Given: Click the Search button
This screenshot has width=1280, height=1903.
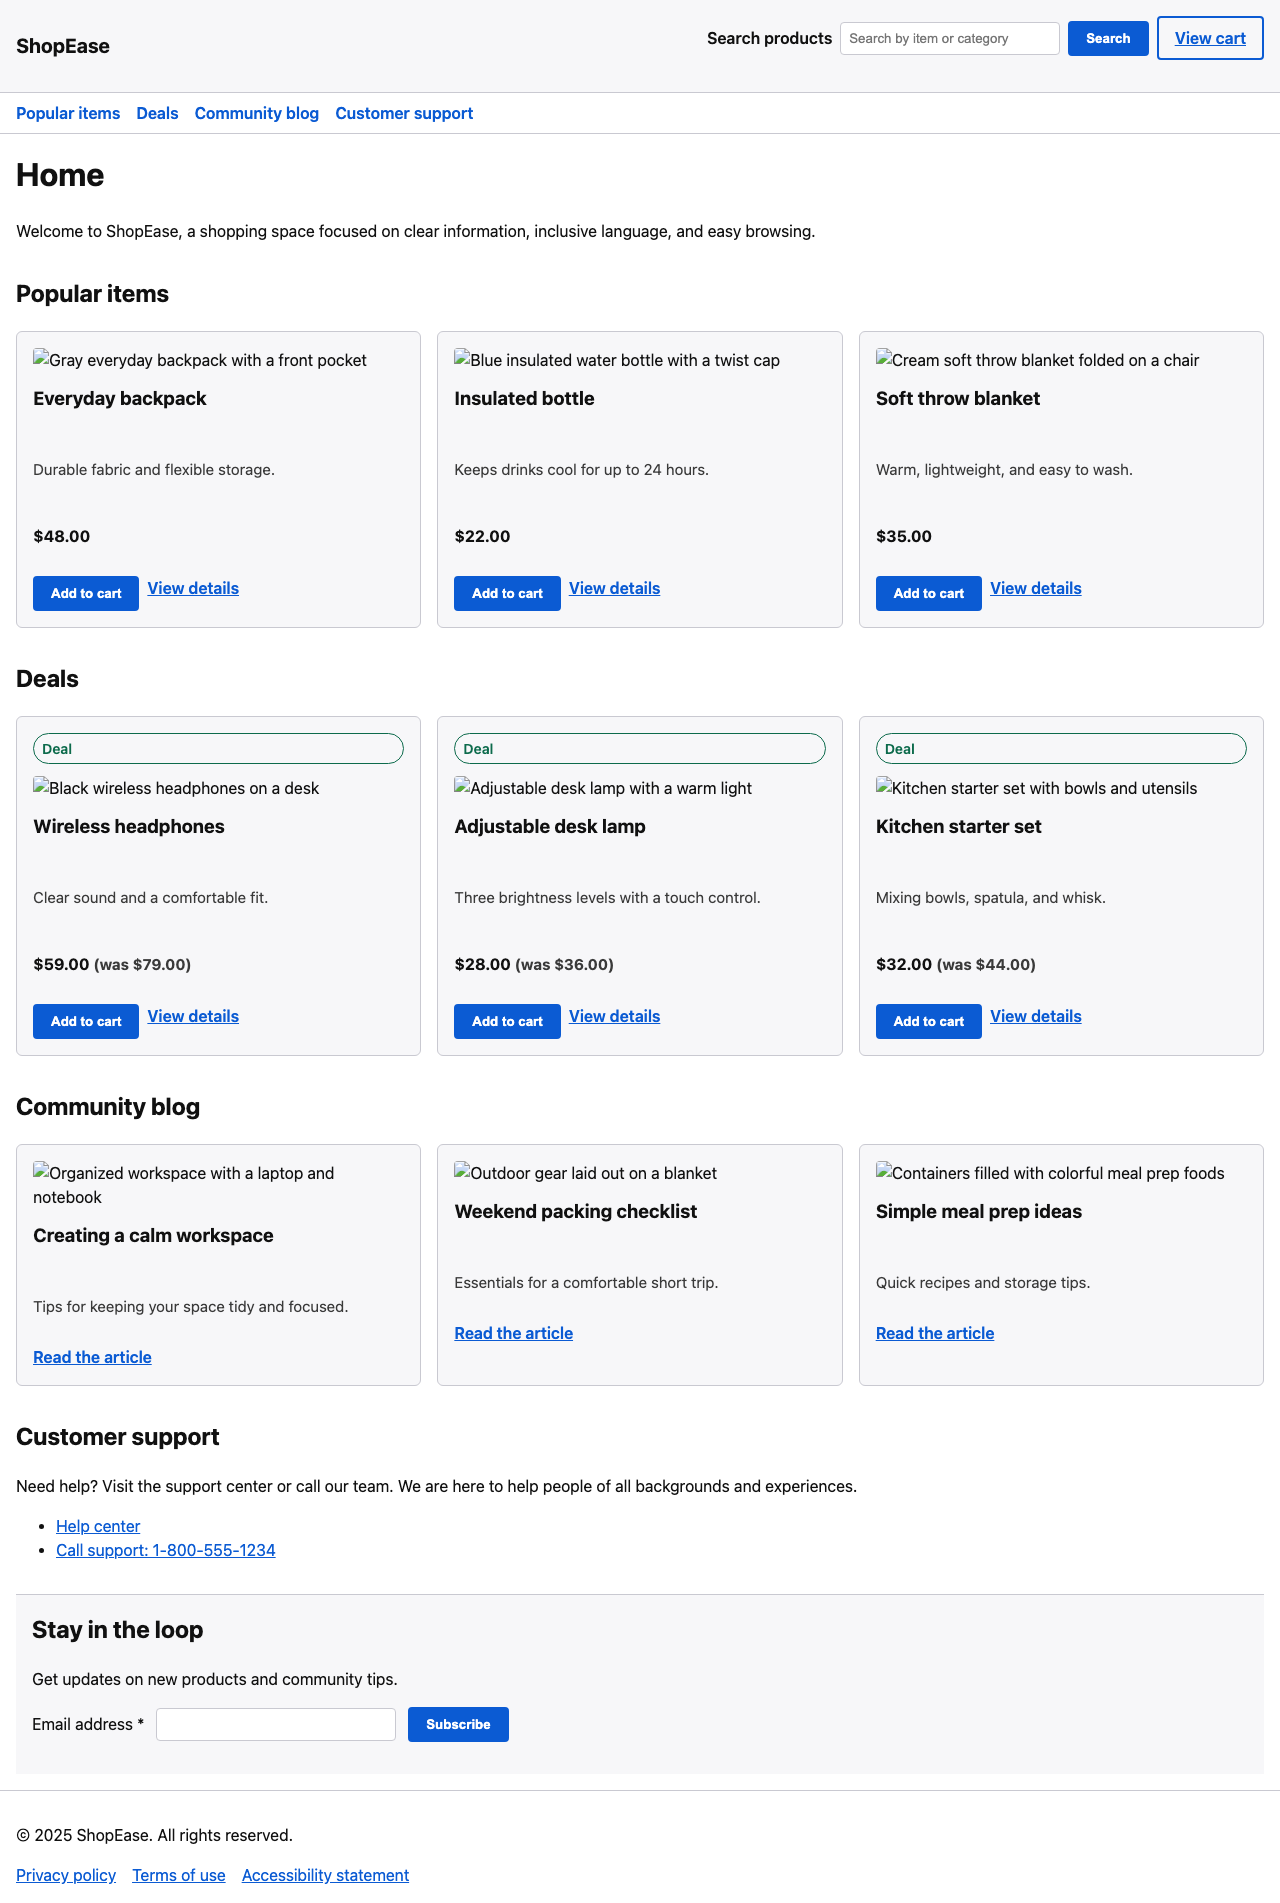Looking at the screenshot, I should coord(1107,38).
